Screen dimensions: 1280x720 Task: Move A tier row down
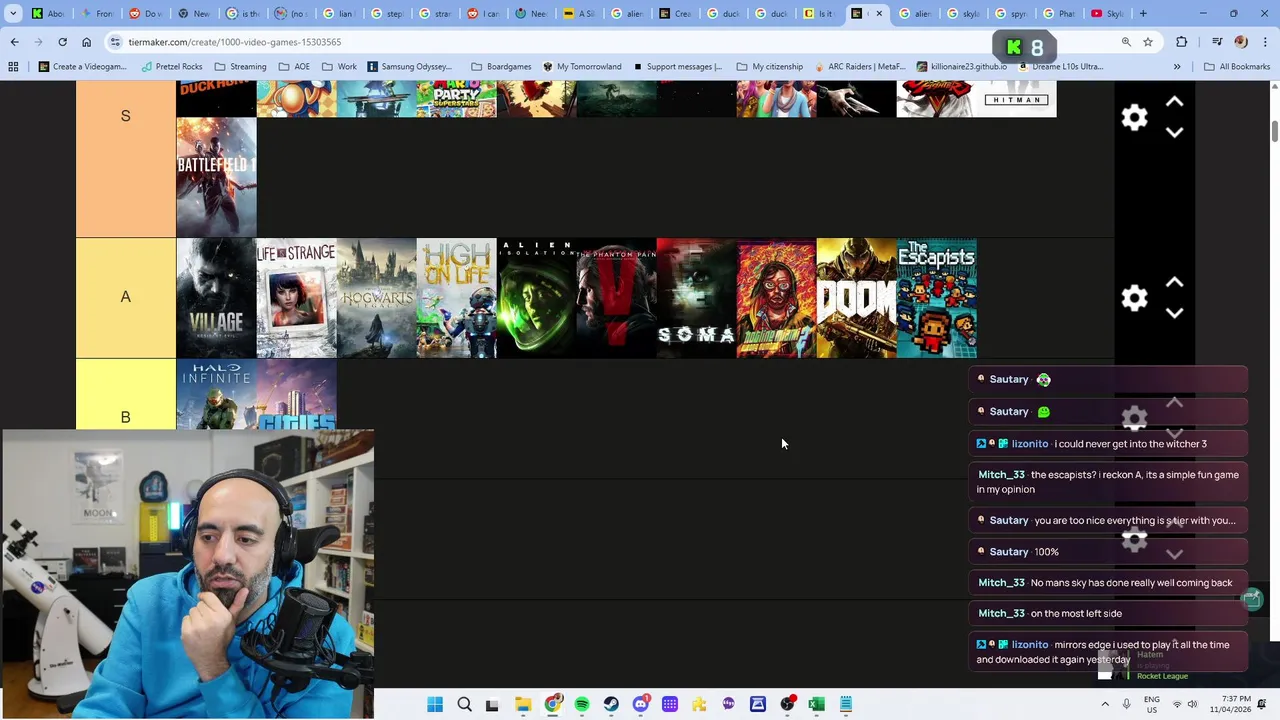[1175, 312]
